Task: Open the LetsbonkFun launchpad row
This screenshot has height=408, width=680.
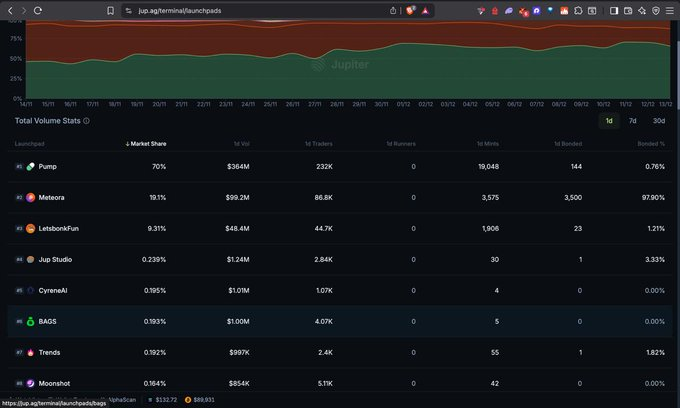Action: point(340,228)
